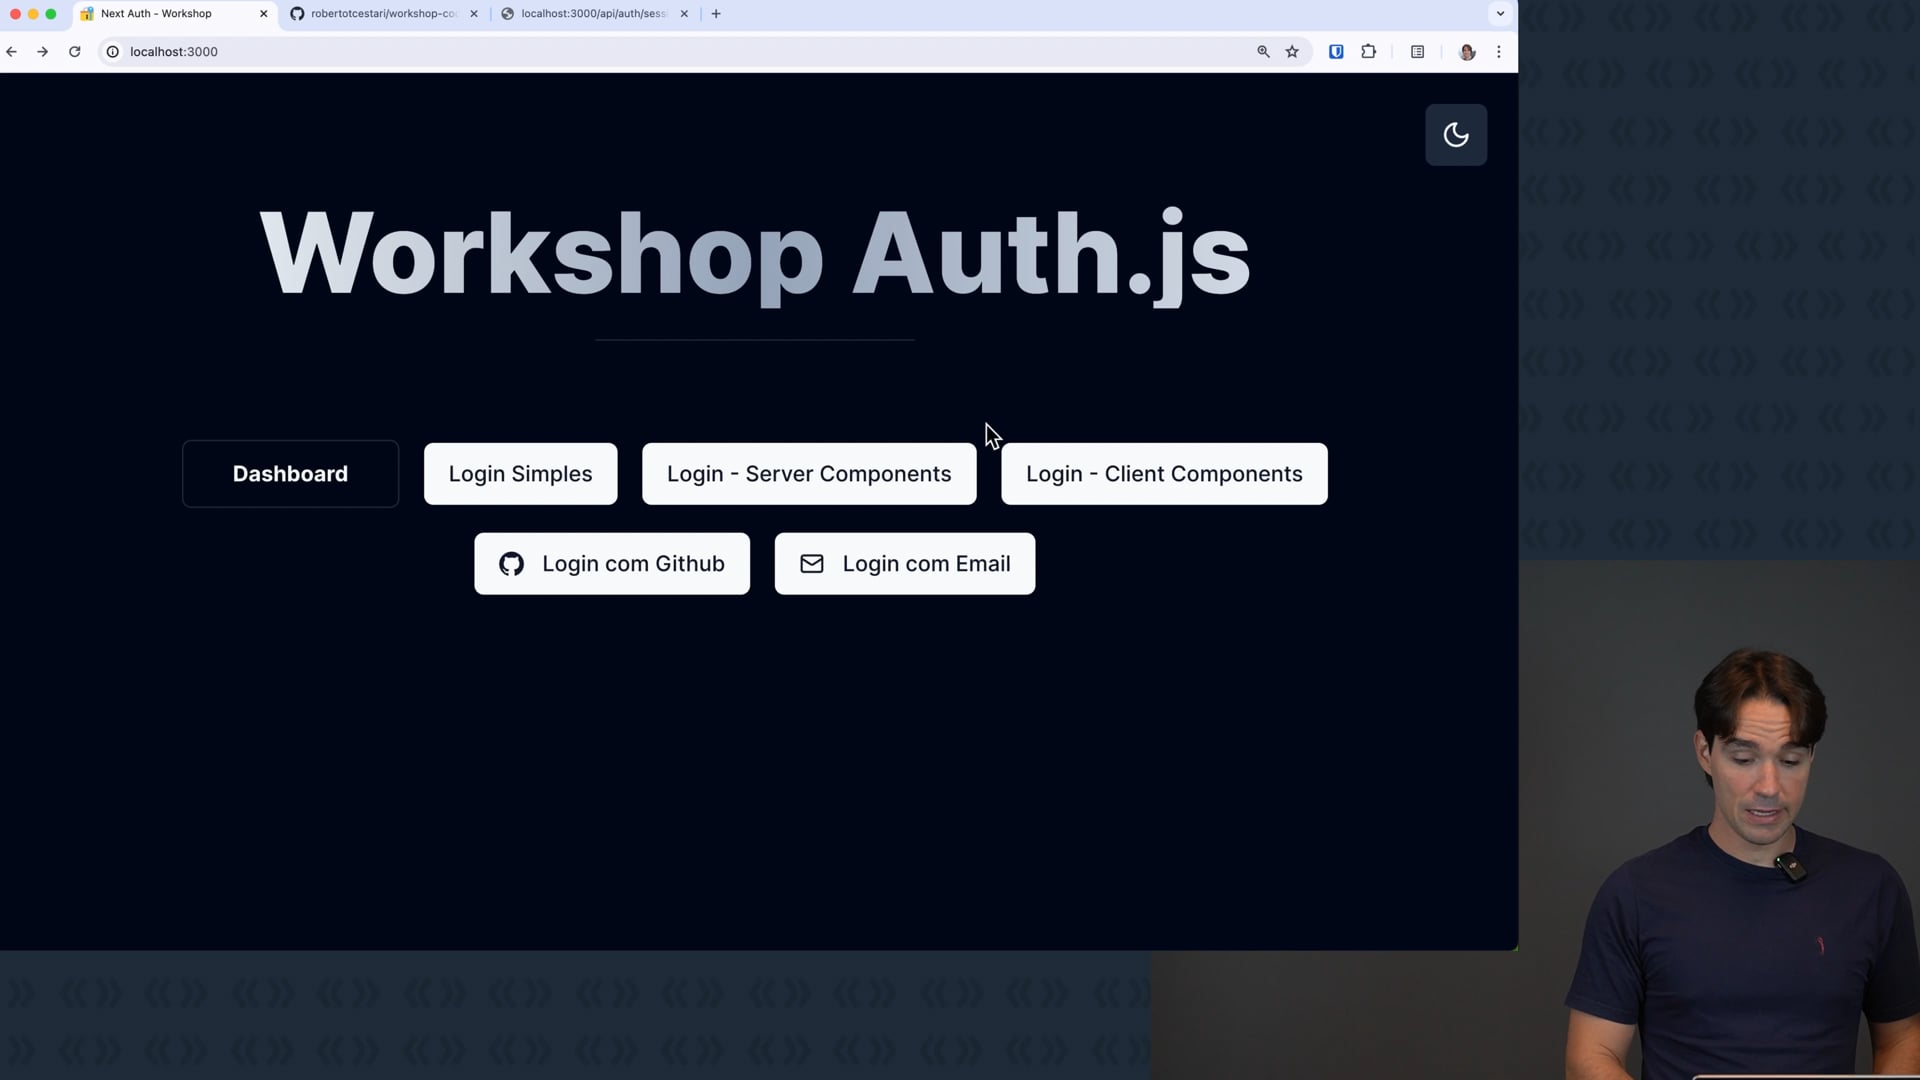Open the Login Simples page
This screenshot has width=1920, height=1080.
point(520,474)
